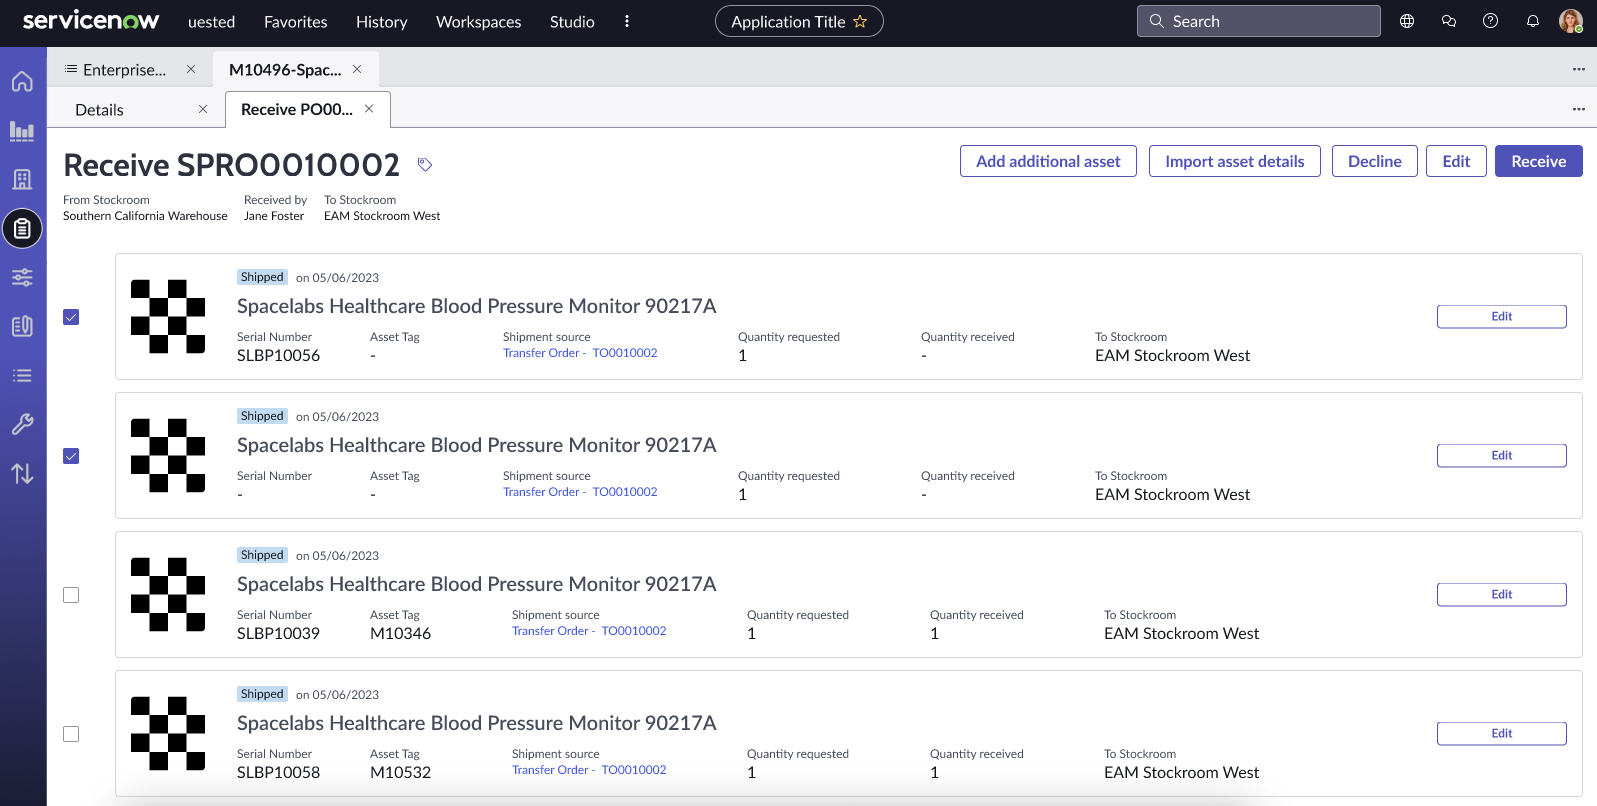Open the main tab bar overflow menu
1597x806 pixels.
pos(1579,69)
